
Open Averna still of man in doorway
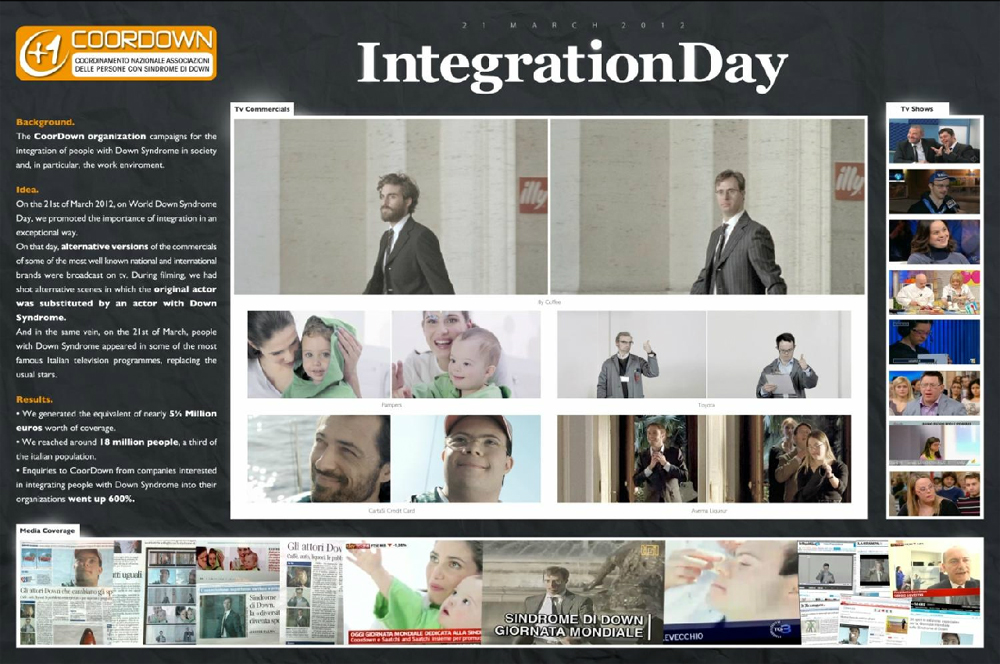tap(631, 459)
